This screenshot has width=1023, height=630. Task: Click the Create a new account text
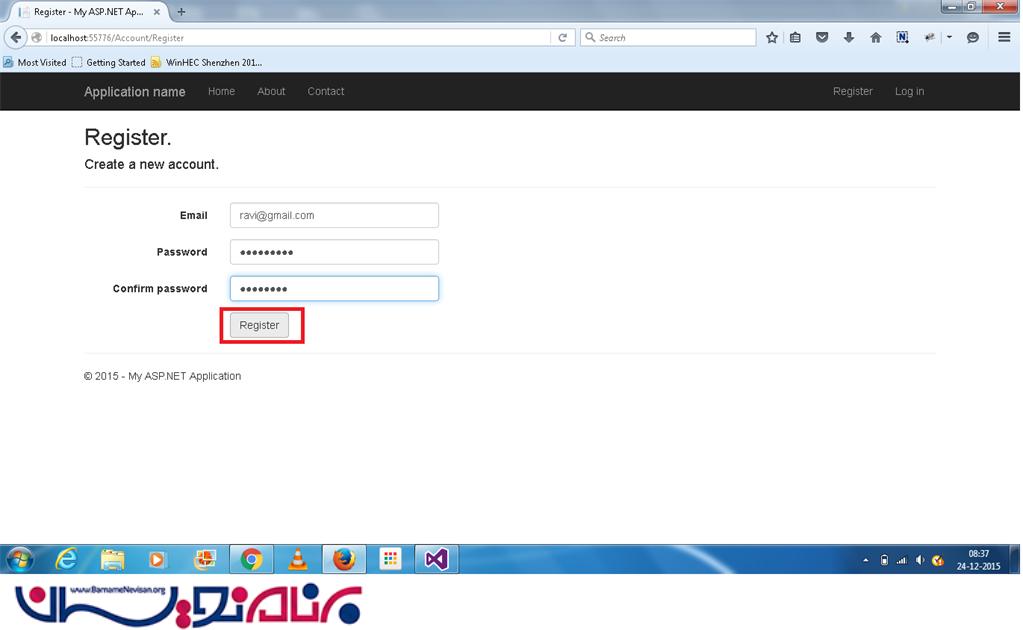[x=151, y=164]
